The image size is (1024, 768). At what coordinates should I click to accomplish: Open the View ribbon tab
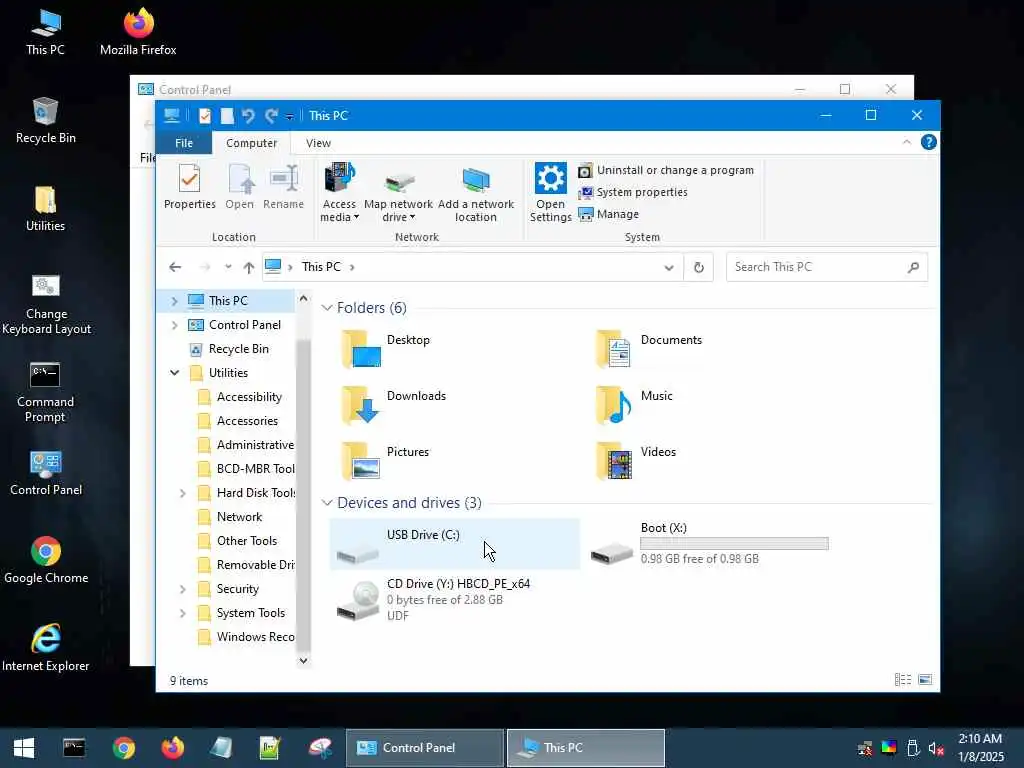point(319,142)
